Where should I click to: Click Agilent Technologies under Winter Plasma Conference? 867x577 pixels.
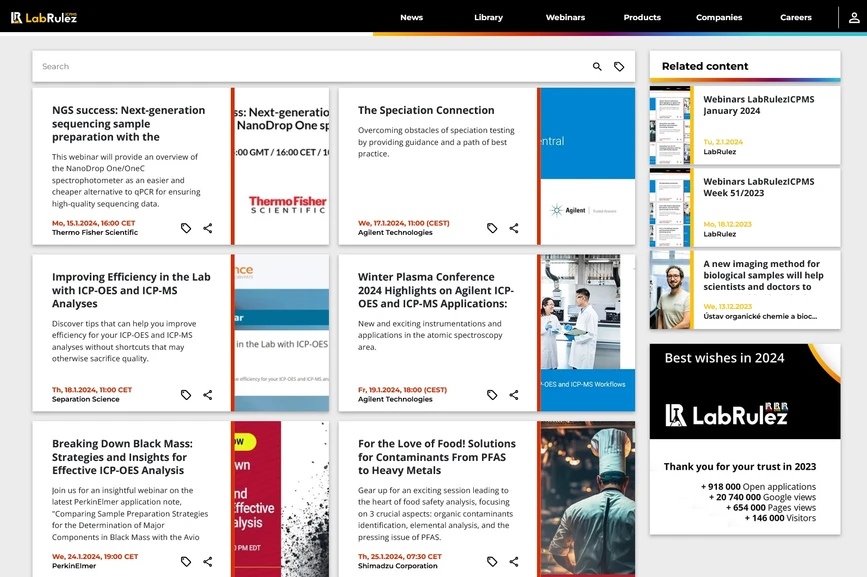point(395,400)
